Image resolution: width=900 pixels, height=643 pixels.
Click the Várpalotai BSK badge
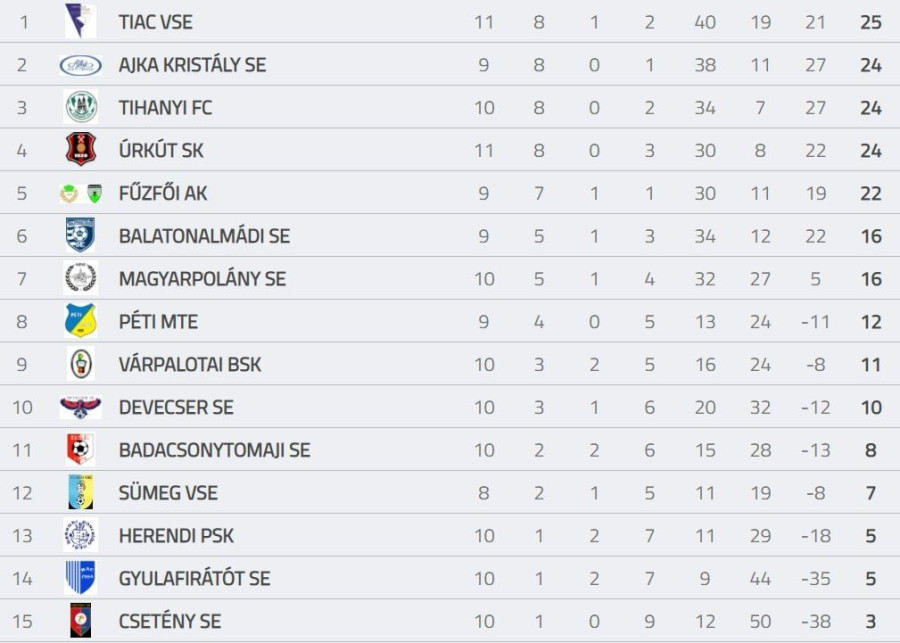tap(80, 364)
